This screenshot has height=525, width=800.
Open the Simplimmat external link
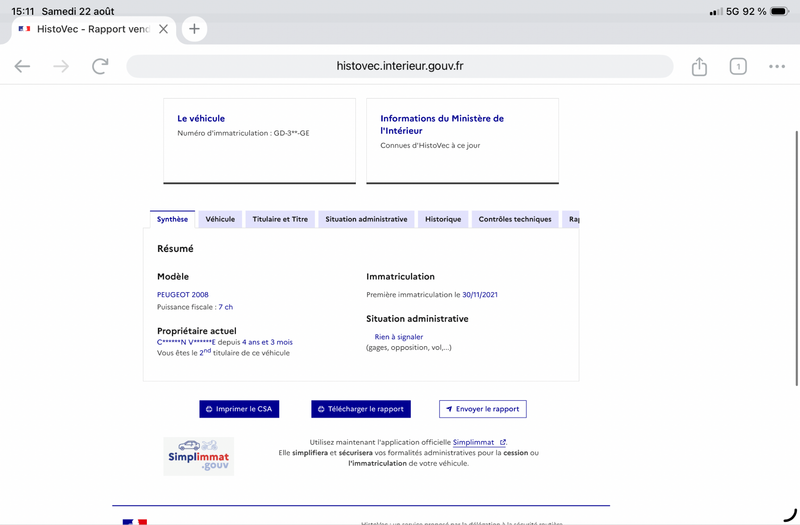pyautogui.click(x=479, y=442)
